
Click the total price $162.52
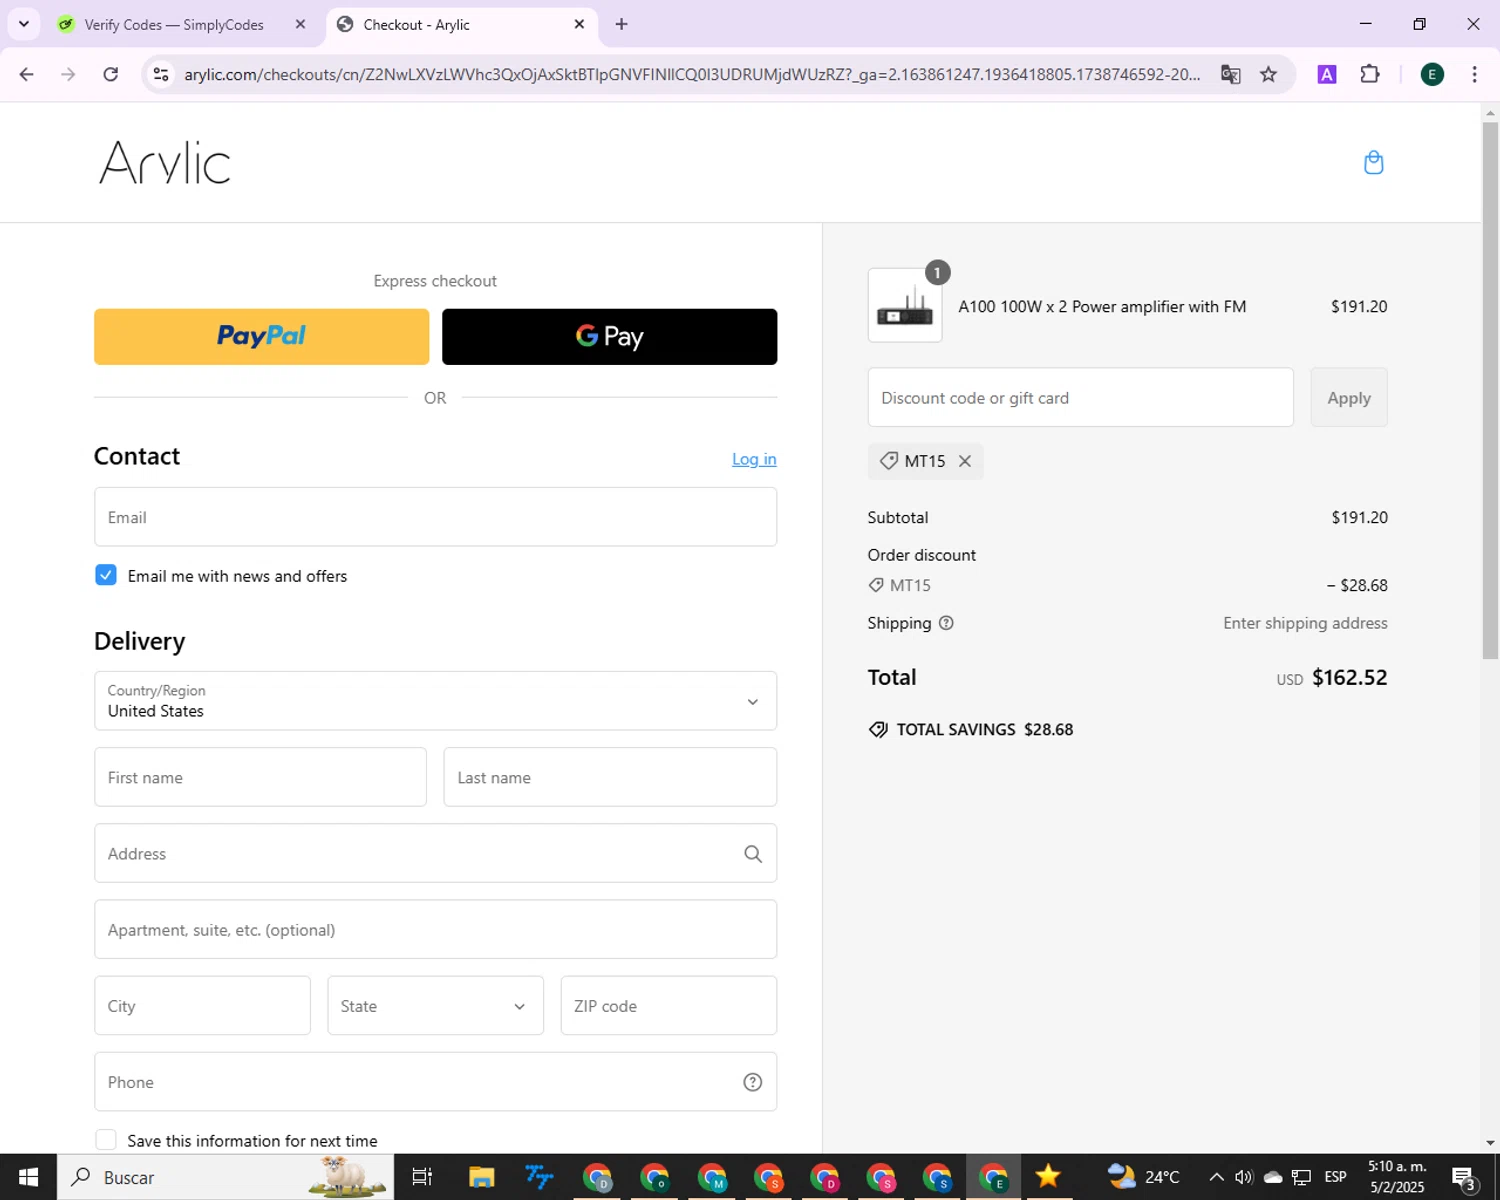1349,678
